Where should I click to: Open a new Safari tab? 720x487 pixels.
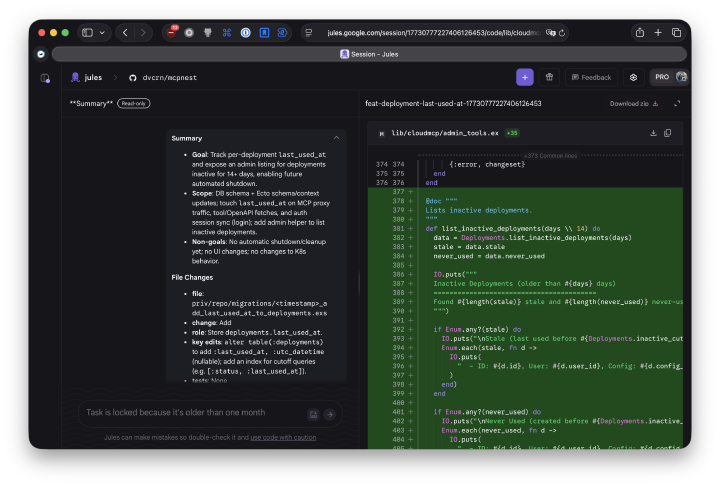(658, 33)
